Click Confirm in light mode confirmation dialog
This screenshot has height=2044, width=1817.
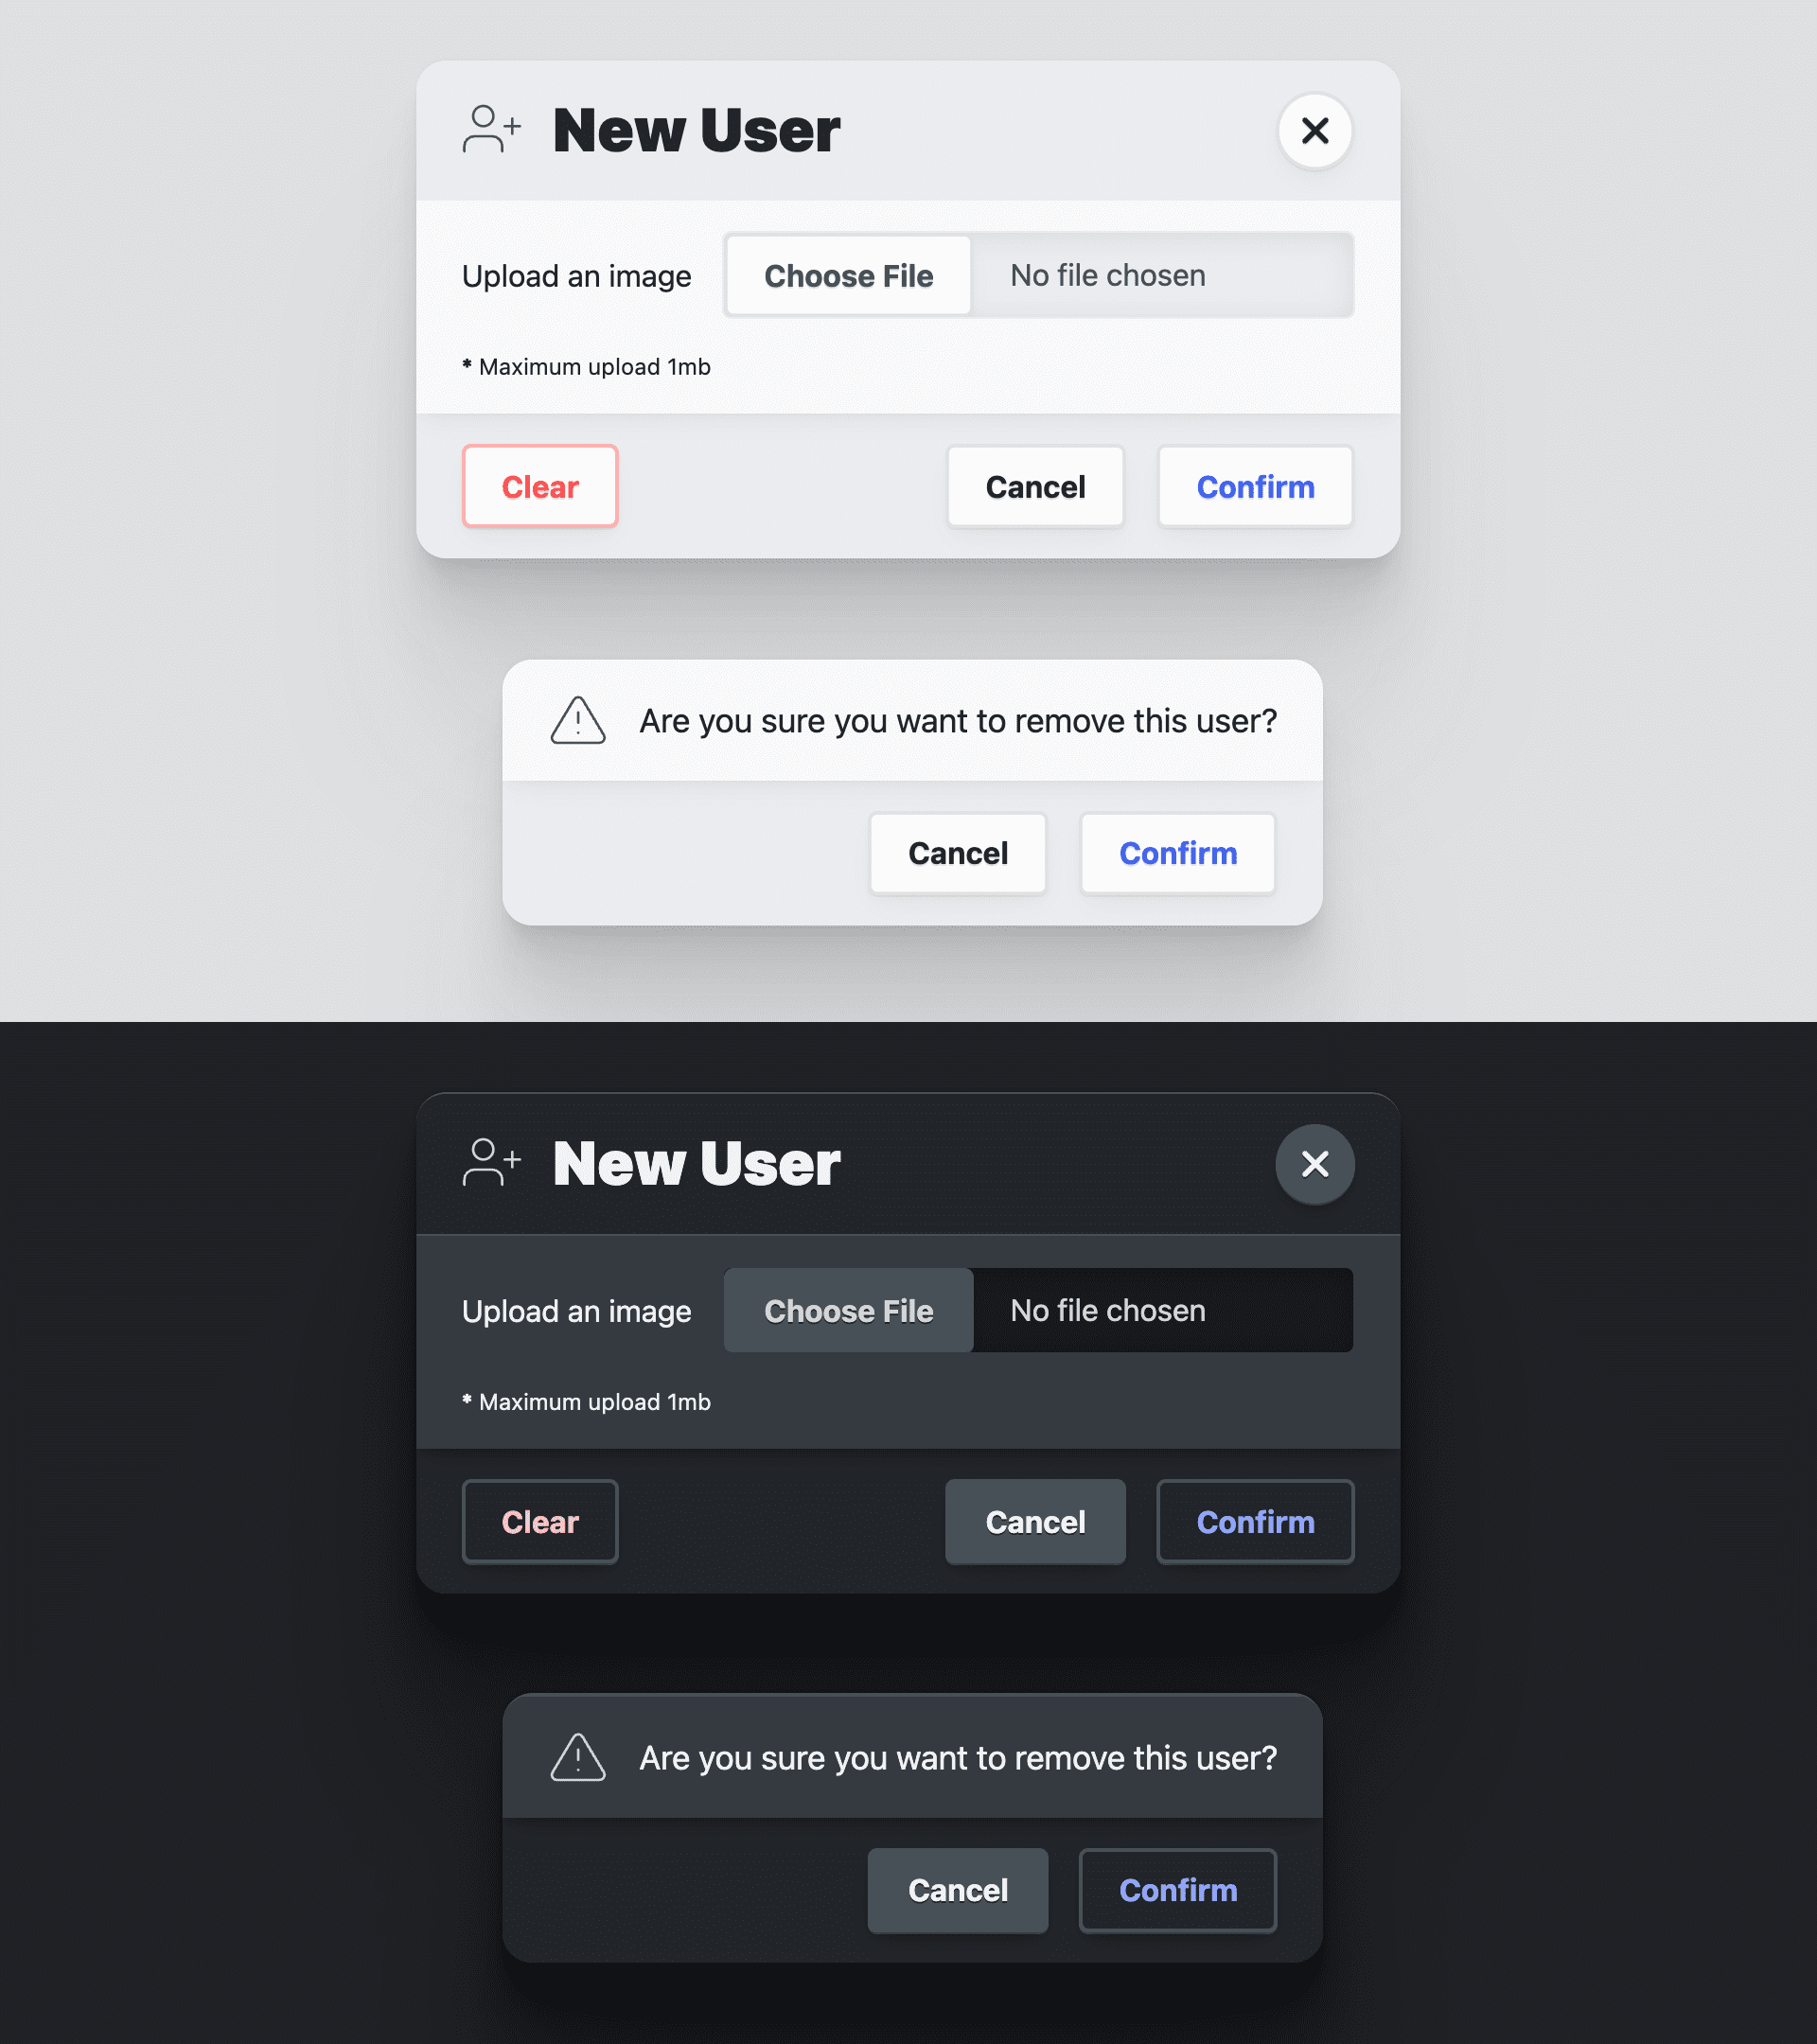coord(1178,852)
